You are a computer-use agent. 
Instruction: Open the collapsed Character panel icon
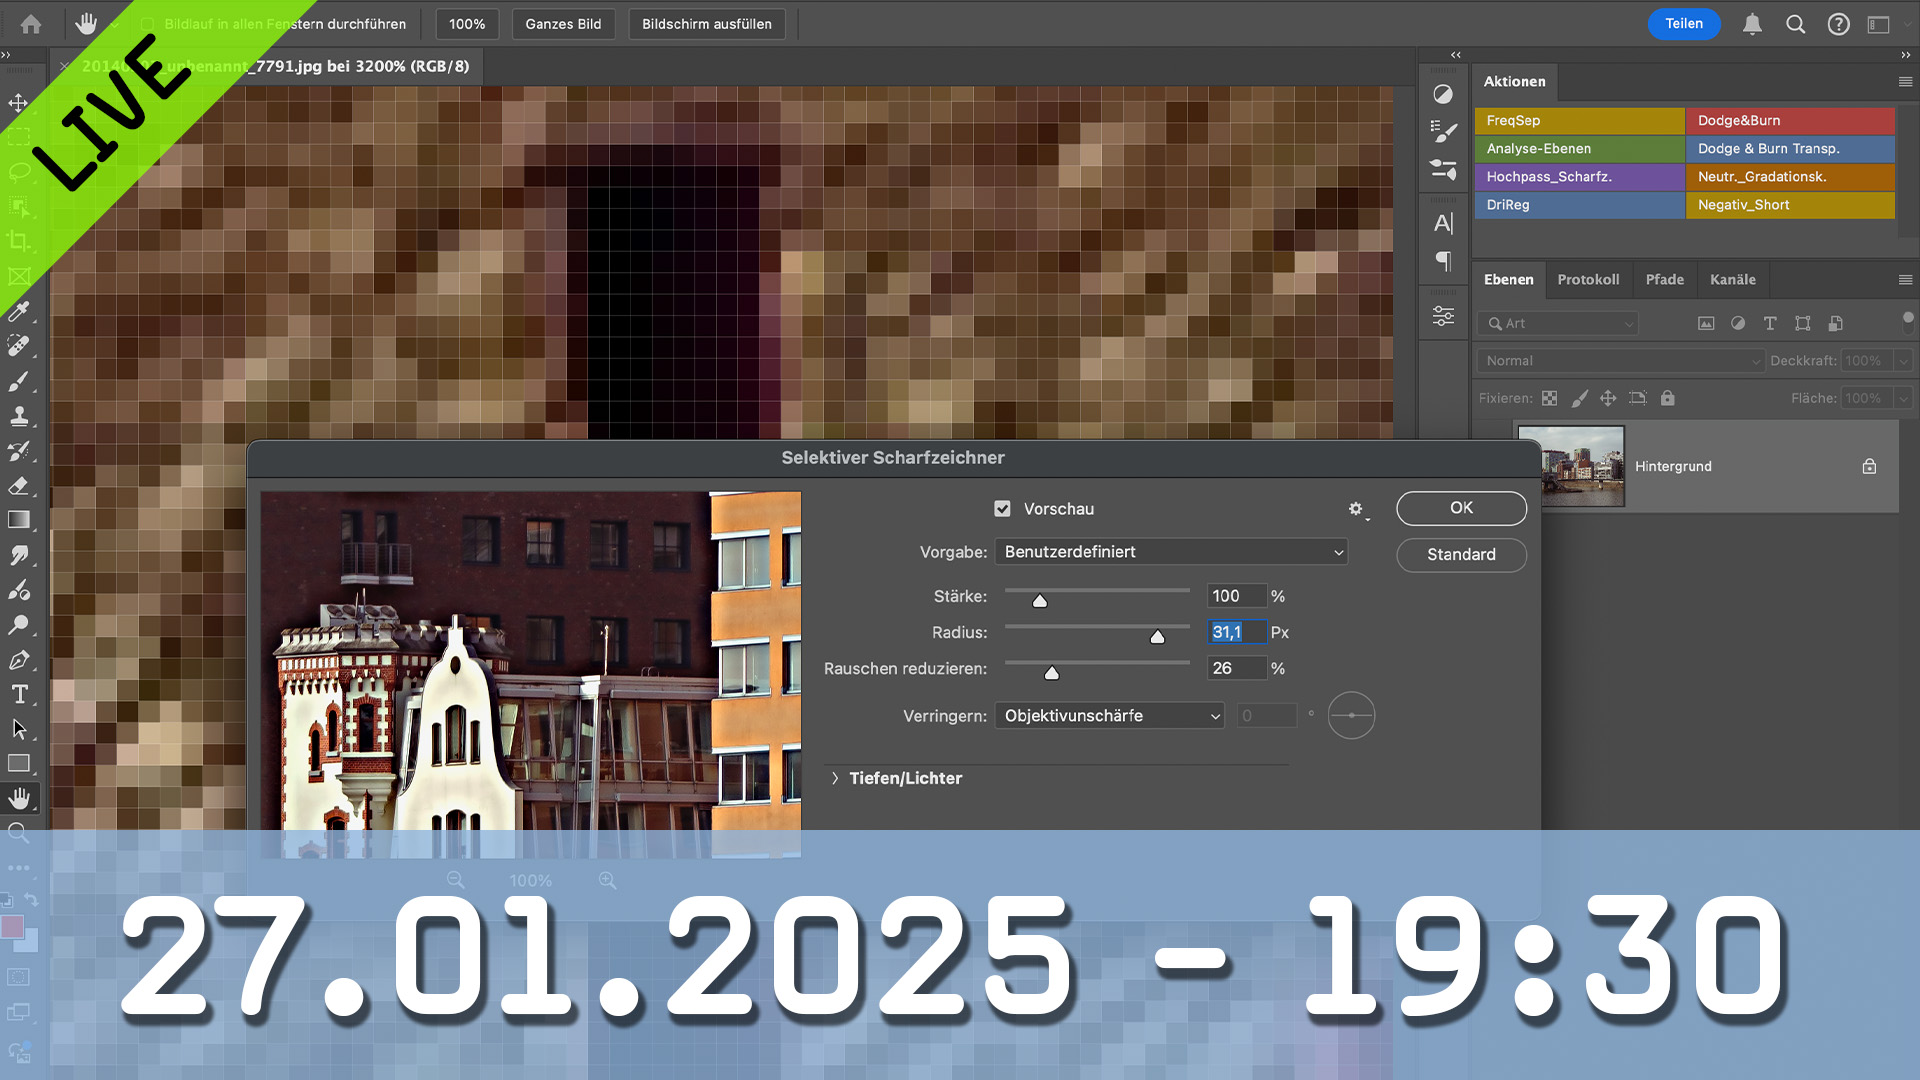tap(1443, 223)
